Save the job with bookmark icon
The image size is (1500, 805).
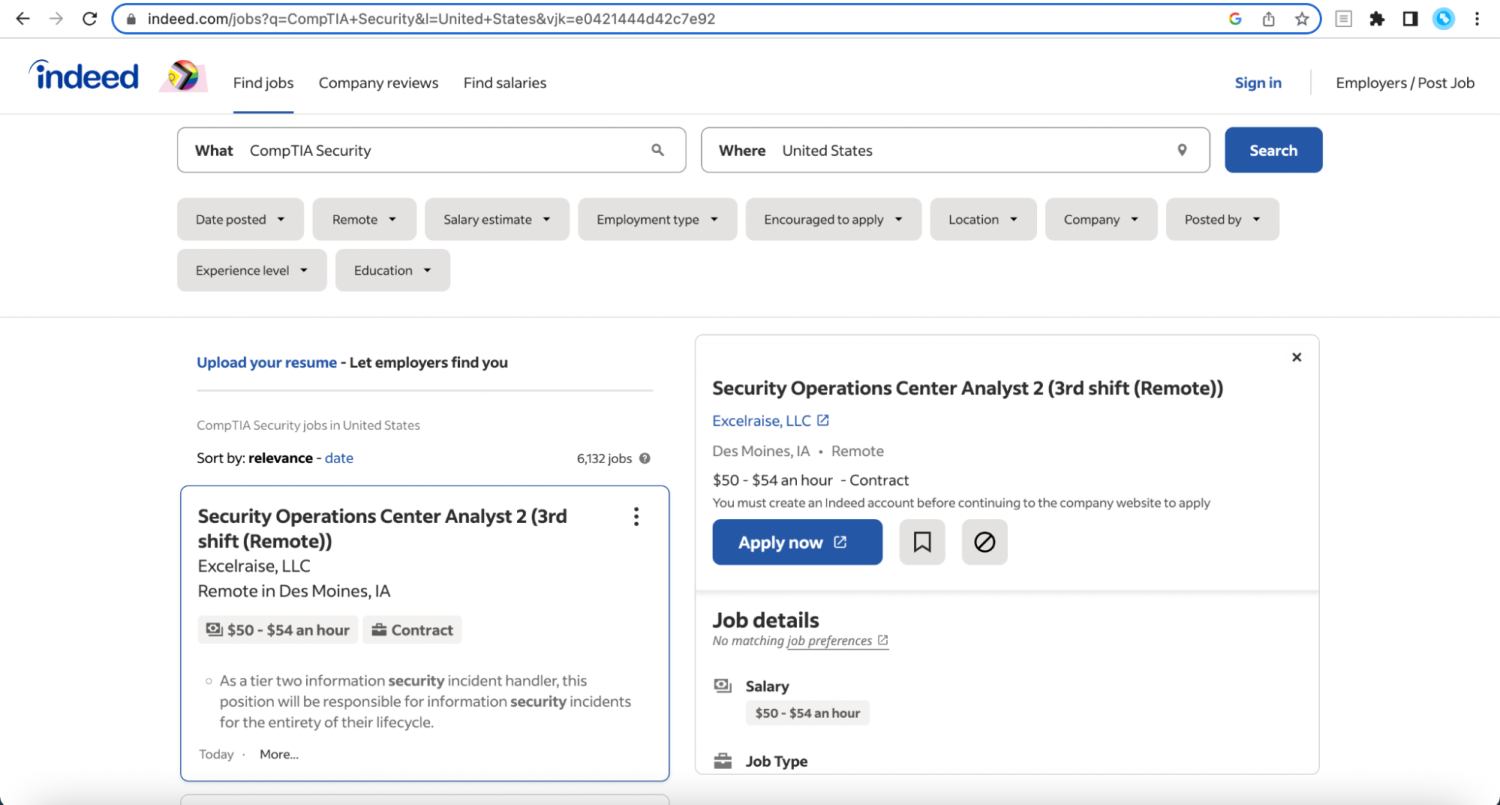[x=922, y=542]
